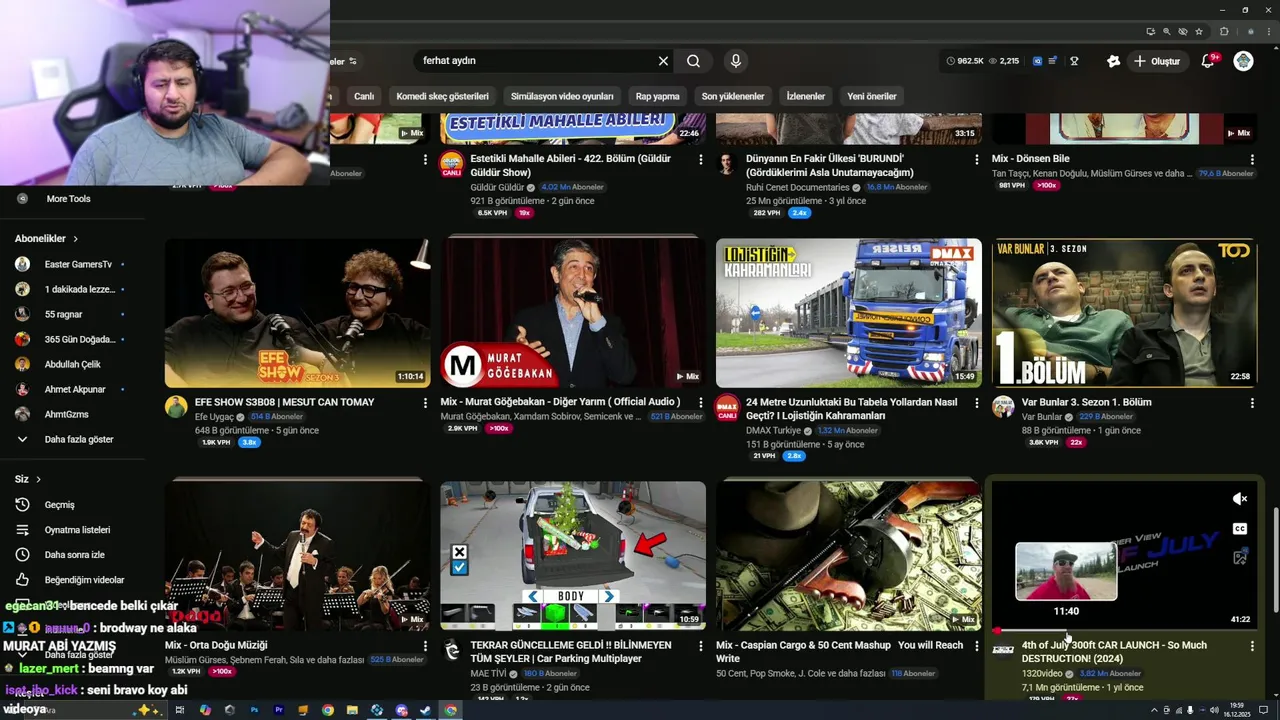Click the thumbnail image icon on the preview video
Image resolution: width=1280 pixels, height=720 pixels.
pos(1240,558)
